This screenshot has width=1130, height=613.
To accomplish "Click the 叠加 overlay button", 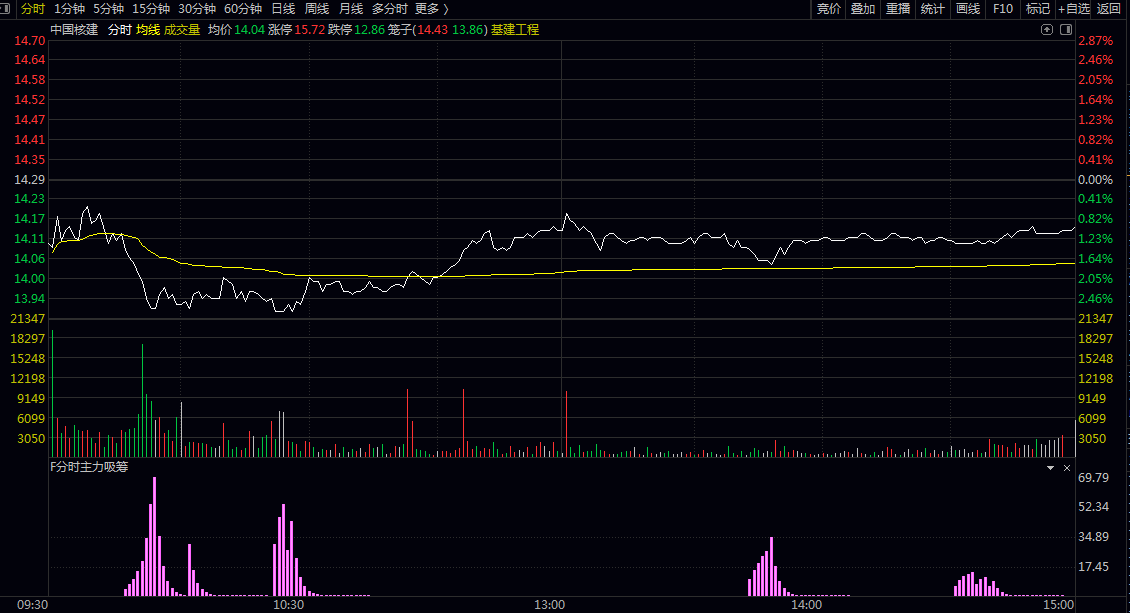I will (x=863, y=9).
